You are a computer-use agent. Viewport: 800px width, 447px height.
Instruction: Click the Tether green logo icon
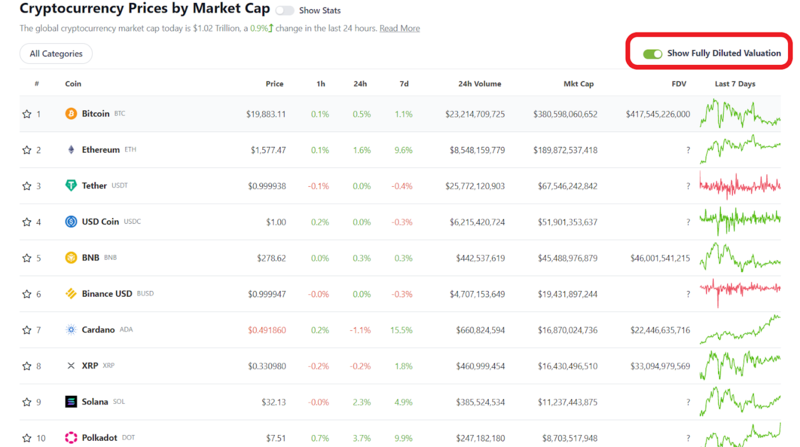click(x=71, y=185)
